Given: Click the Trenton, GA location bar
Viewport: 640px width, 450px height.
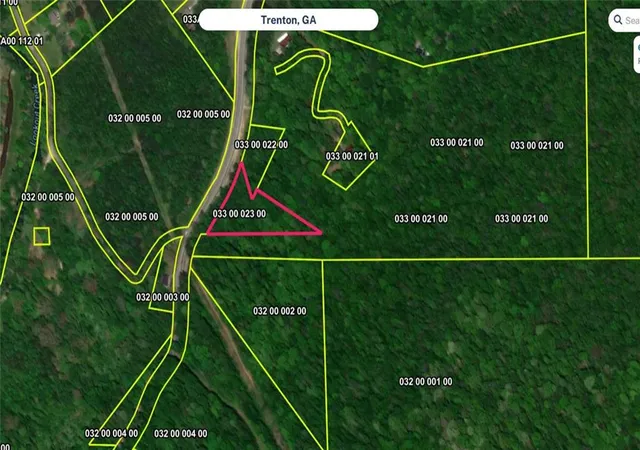Looking at the screenshot, I should point(289,20).
